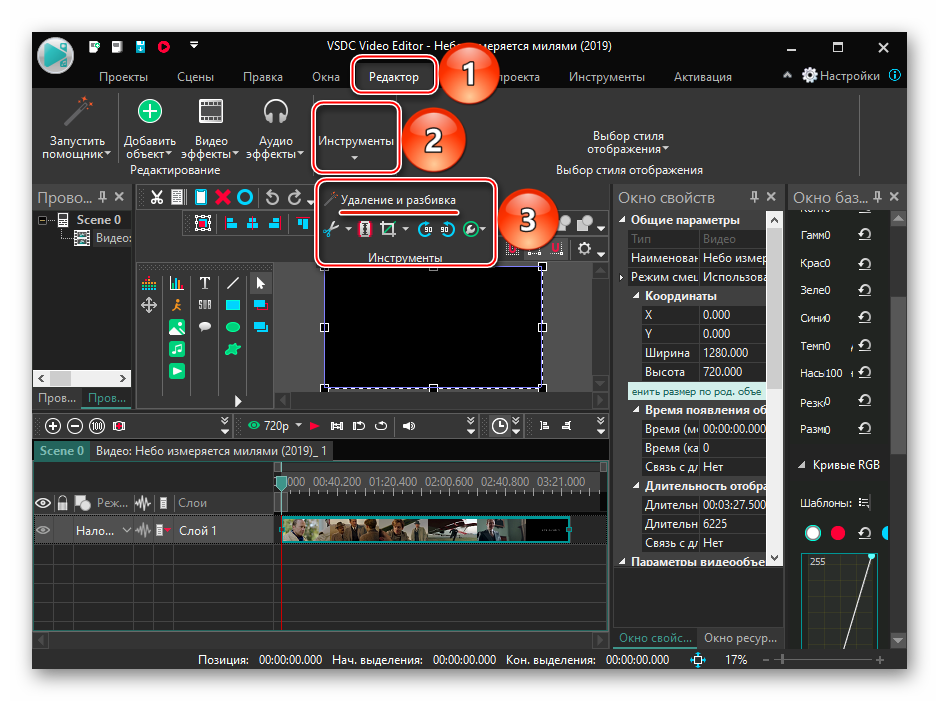Screen dimensions: 939x701
Task: Click the red play preview button
Action: [x=314, y=425]
